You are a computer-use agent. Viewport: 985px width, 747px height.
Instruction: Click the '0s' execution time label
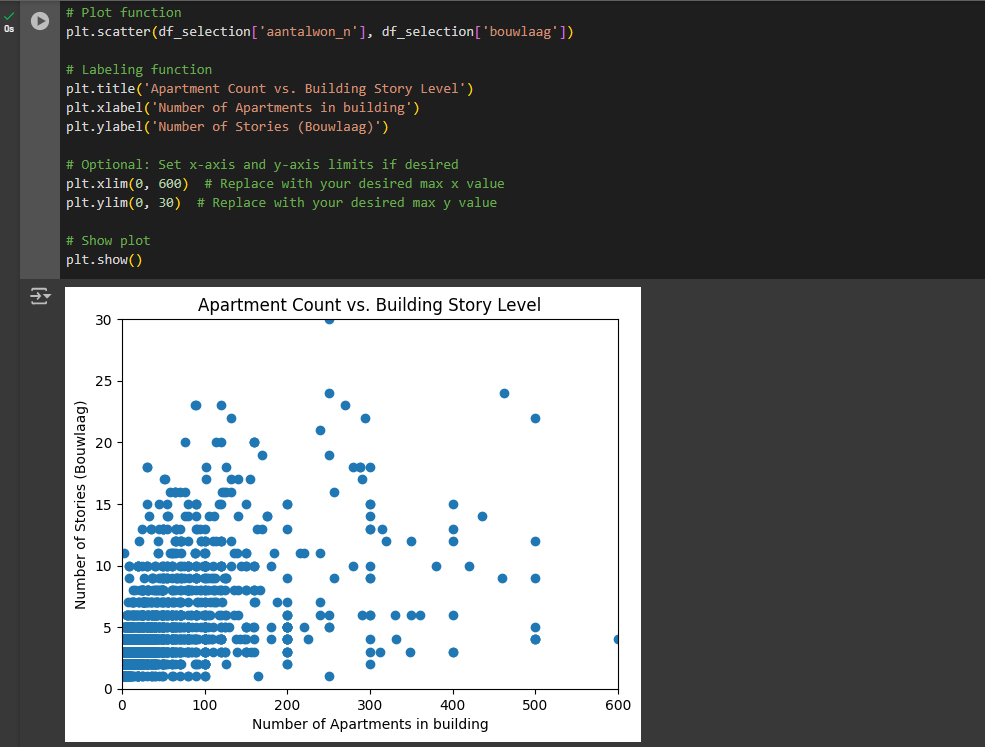[9, 29]
